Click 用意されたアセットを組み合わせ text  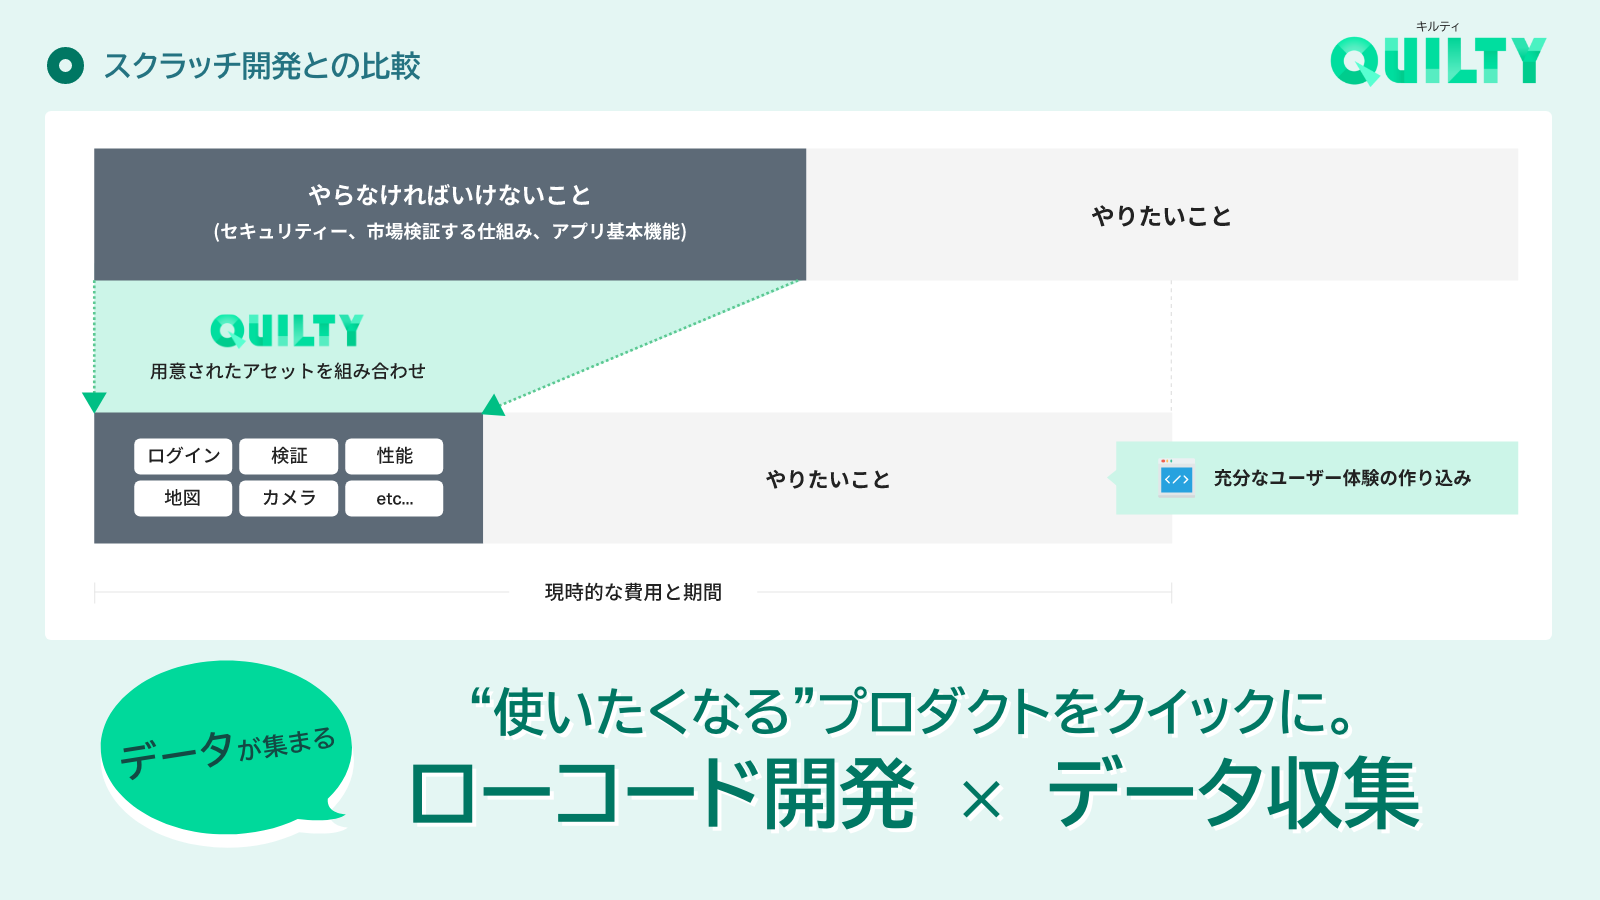click(288, 371)
